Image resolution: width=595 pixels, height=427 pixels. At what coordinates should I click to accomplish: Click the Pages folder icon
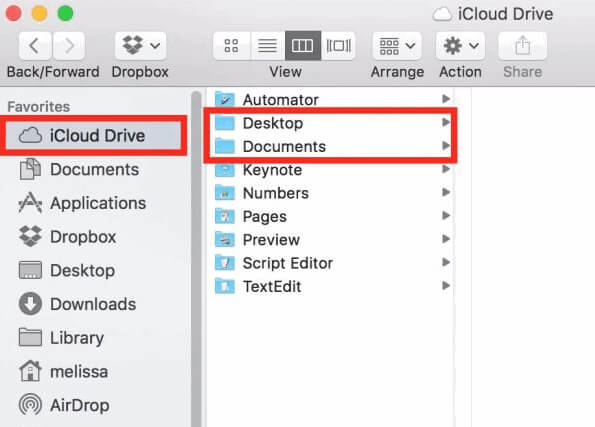coord(225,216)
